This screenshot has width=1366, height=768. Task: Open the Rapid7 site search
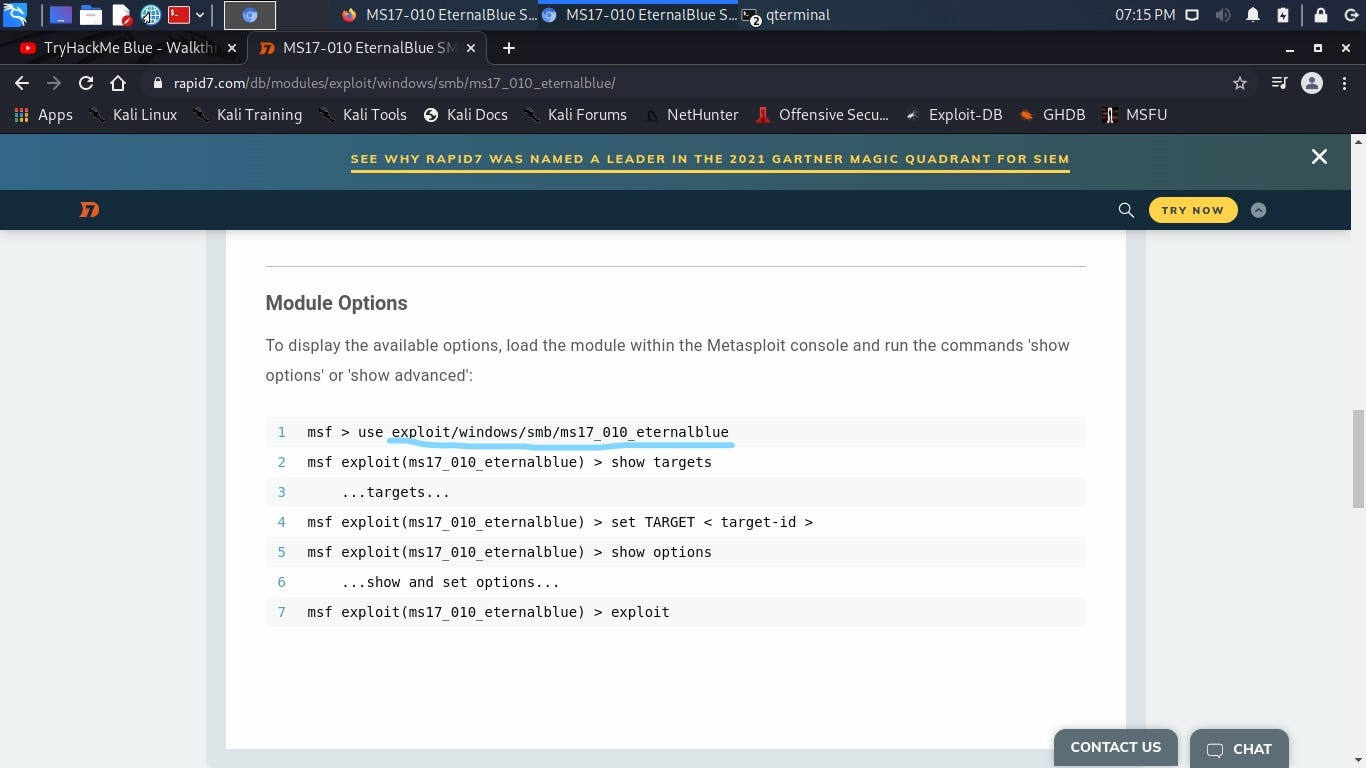[x=1126, y=210]
